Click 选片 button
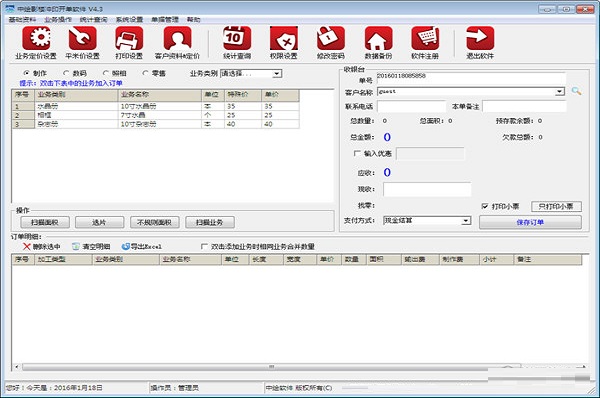This screenshot has width=600, height=398. pos(99,222)
